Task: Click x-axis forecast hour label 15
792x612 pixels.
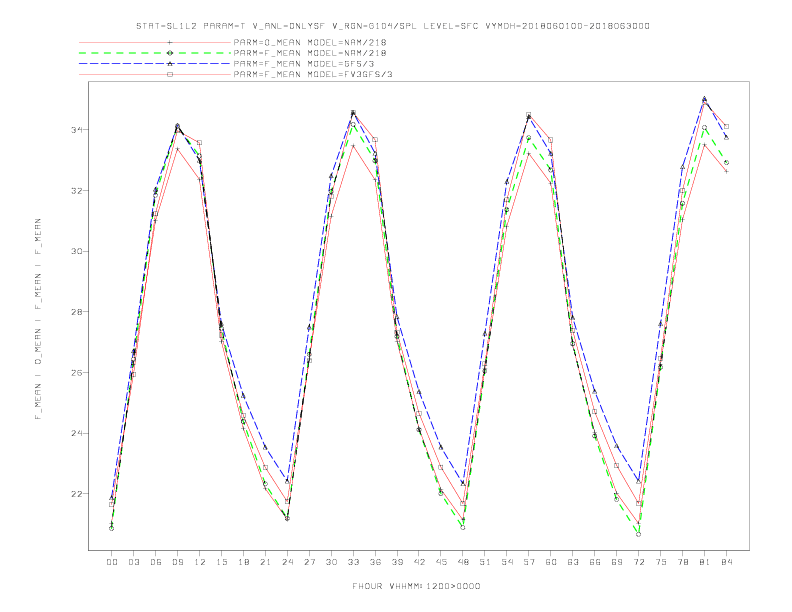Action: 221,562
